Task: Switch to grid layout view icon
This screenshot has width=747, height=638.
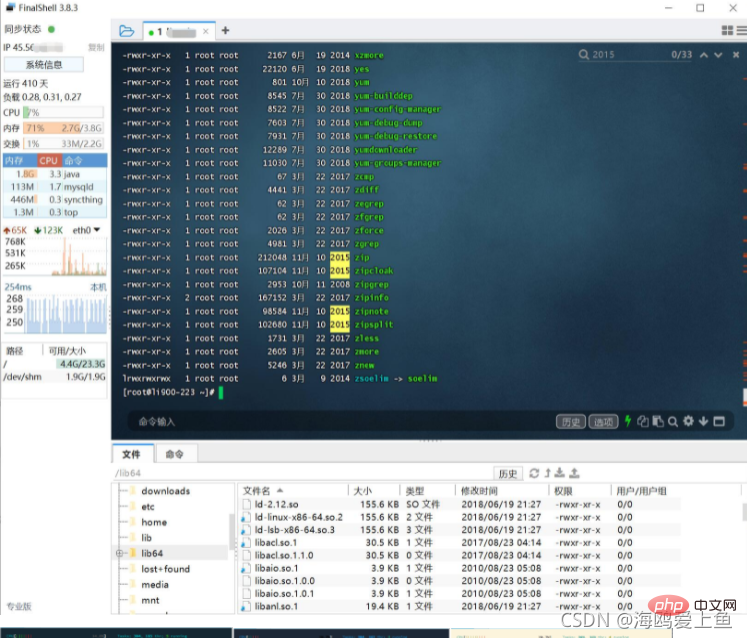Action: (727, 30)
